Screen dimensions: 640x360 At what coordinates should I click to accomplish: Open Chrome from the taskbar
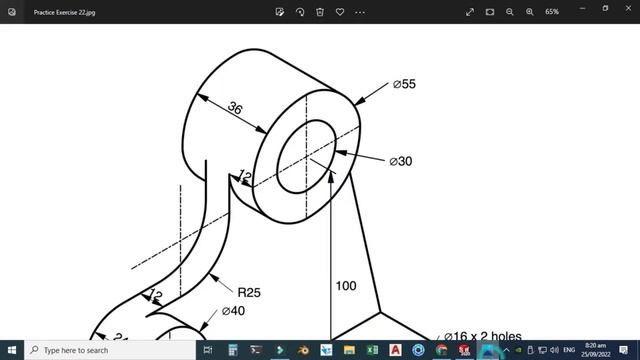point(441,350)
